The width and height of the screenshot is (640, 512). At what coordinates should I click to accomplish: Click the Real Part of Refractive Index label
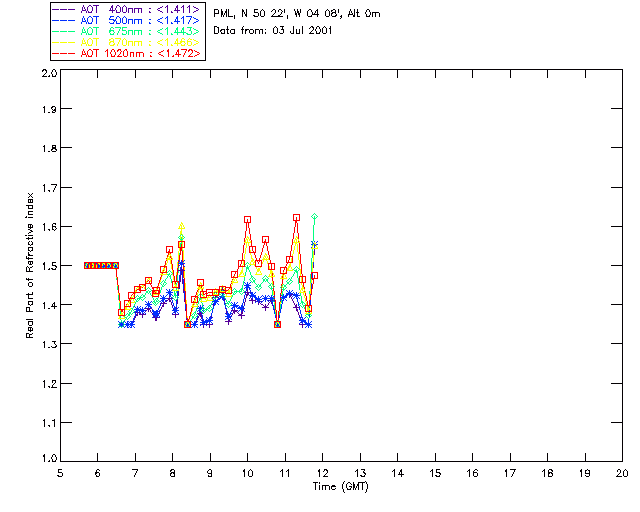tap(29, 265)
